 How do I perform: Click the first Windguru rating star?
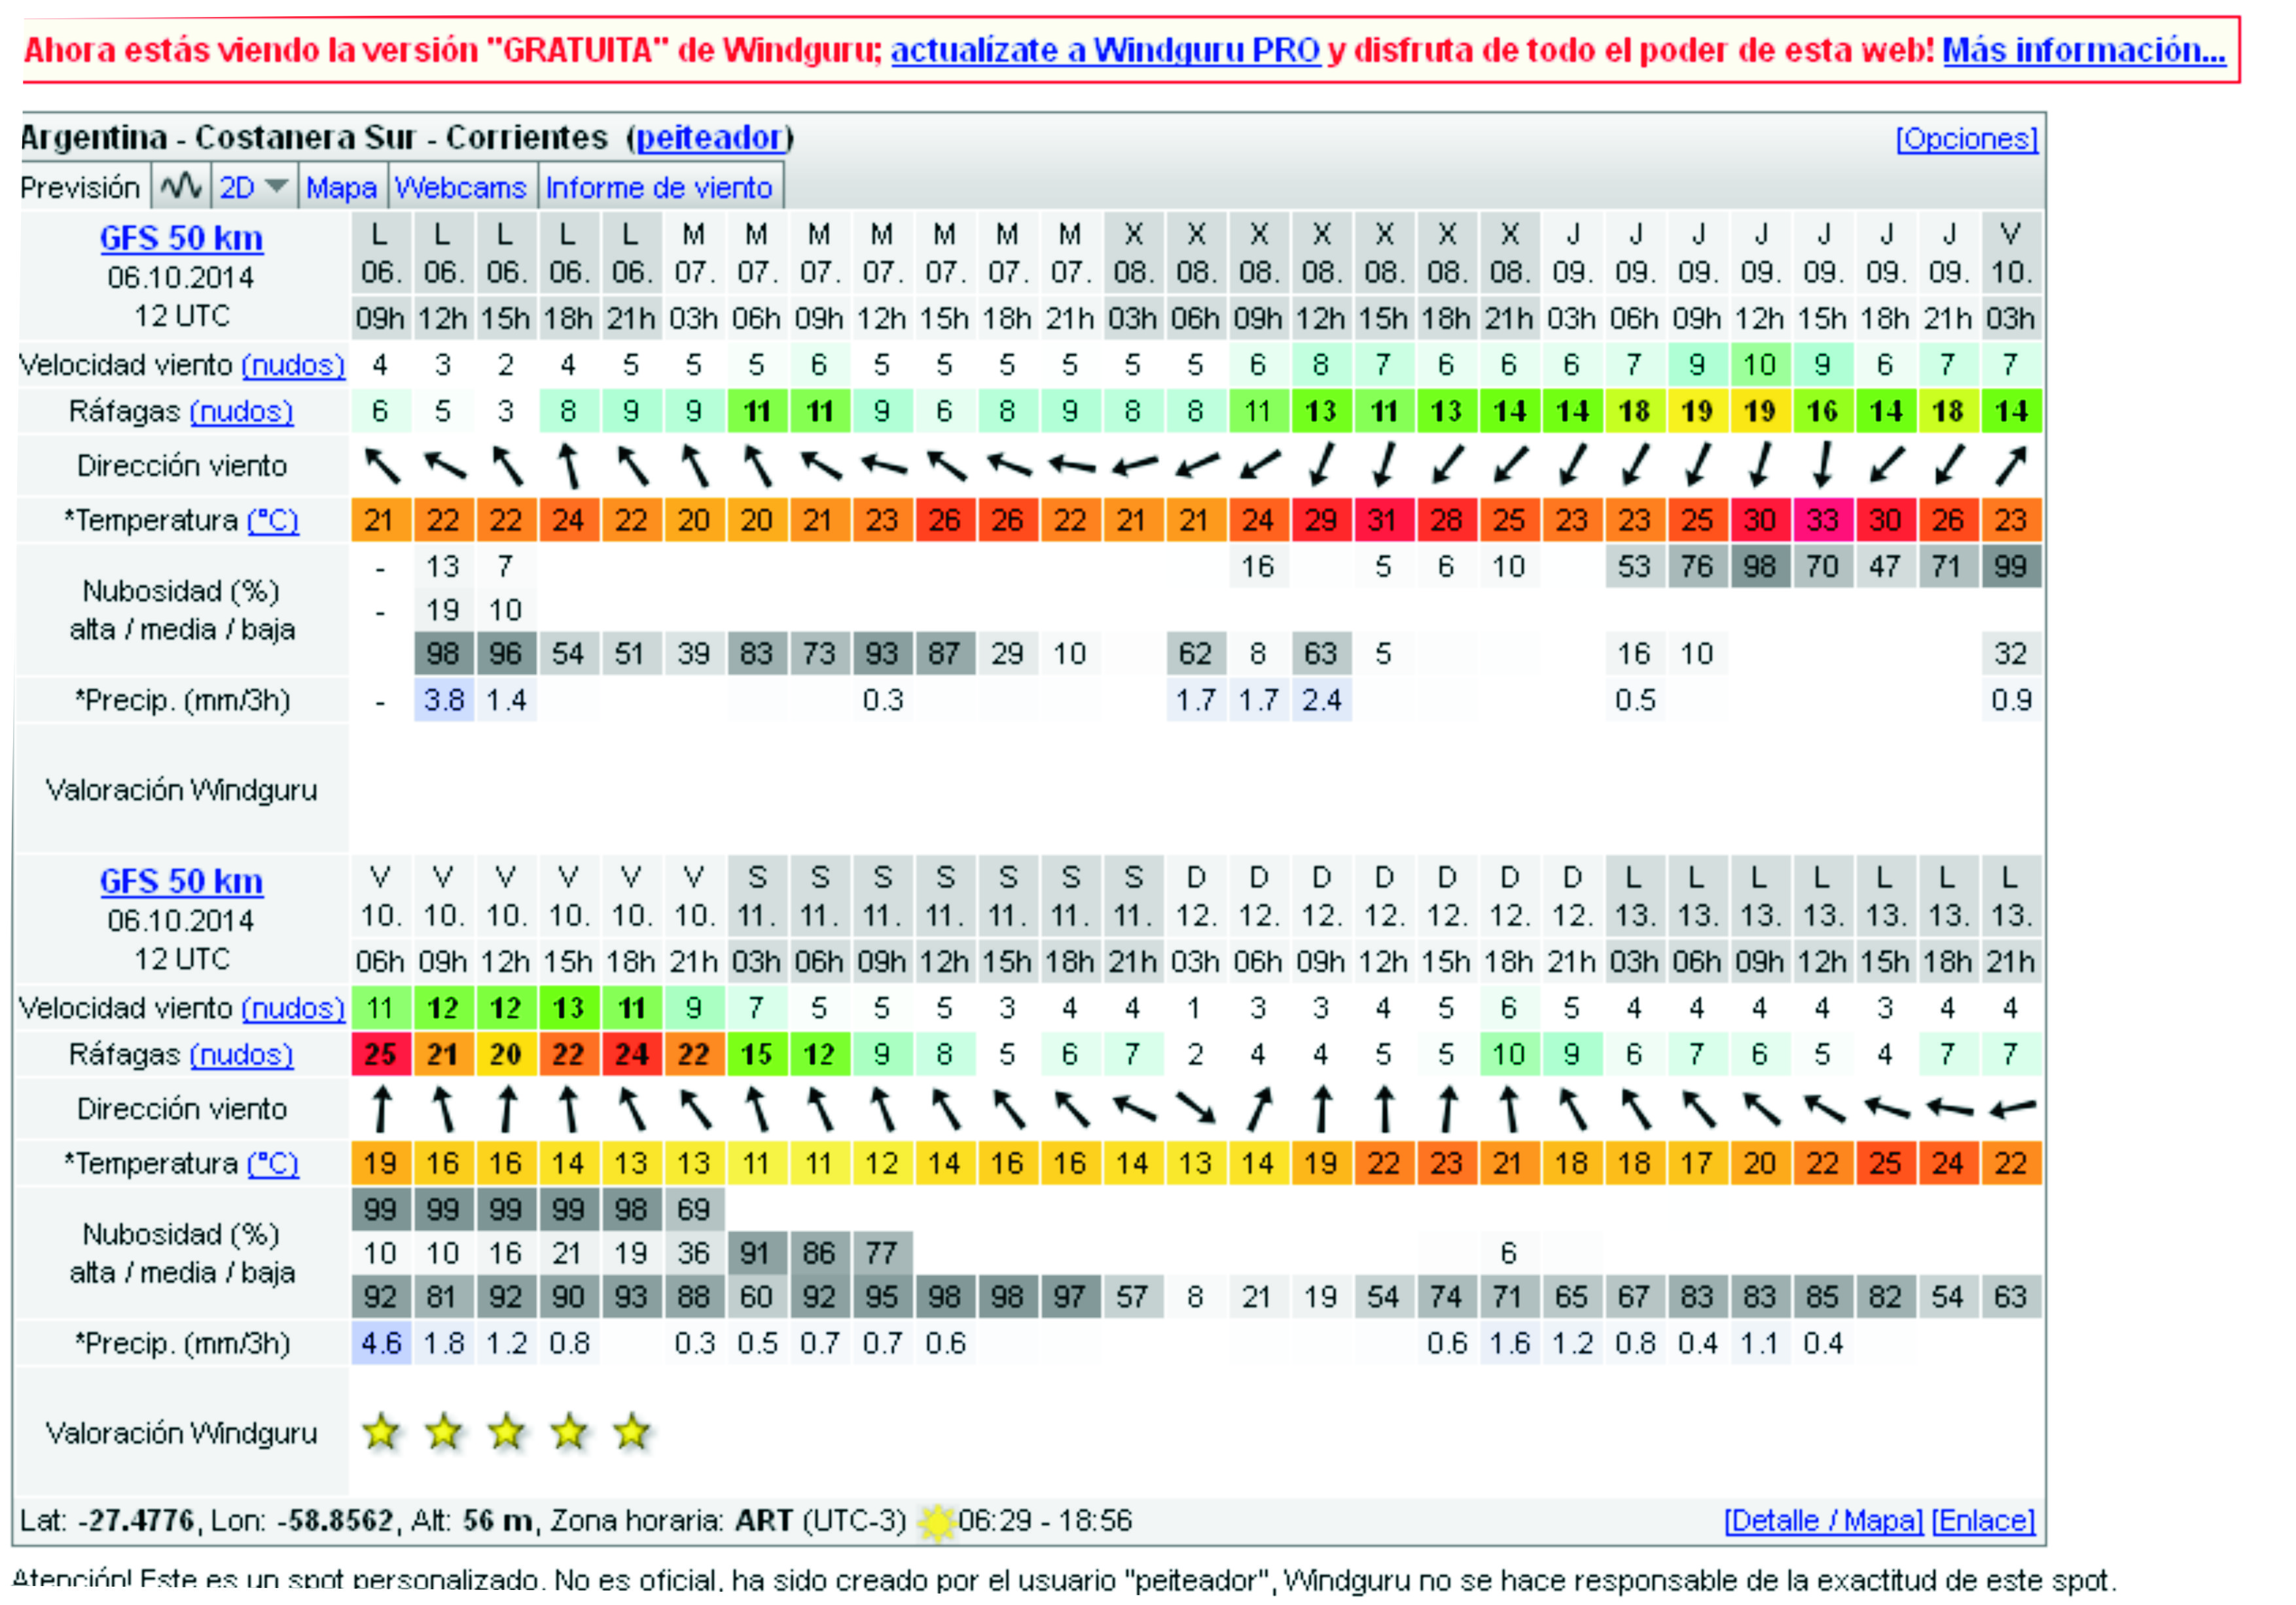tap(381, 1432)
